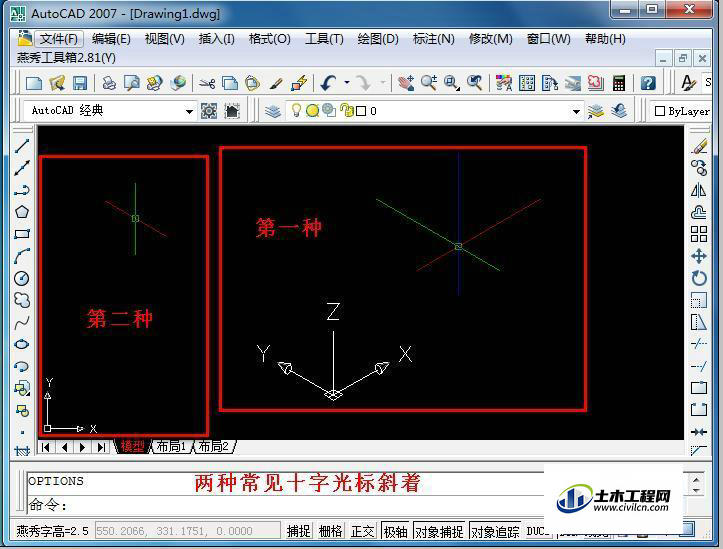The height and width of the screenshot is (549, 723).
Task: Open the 格式(O) menu
Action: 270,39
